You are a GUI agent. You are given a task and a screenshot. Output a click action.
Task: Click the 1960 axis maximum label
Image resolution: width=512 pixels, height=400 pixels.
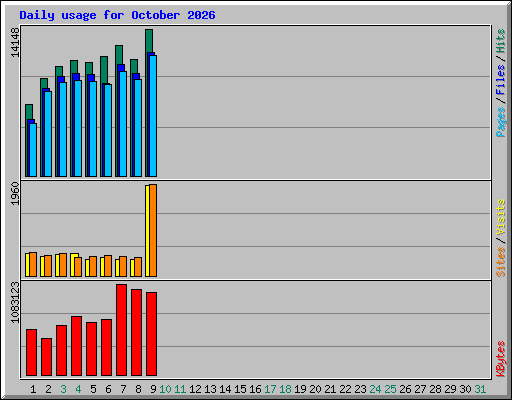(15, 194)
